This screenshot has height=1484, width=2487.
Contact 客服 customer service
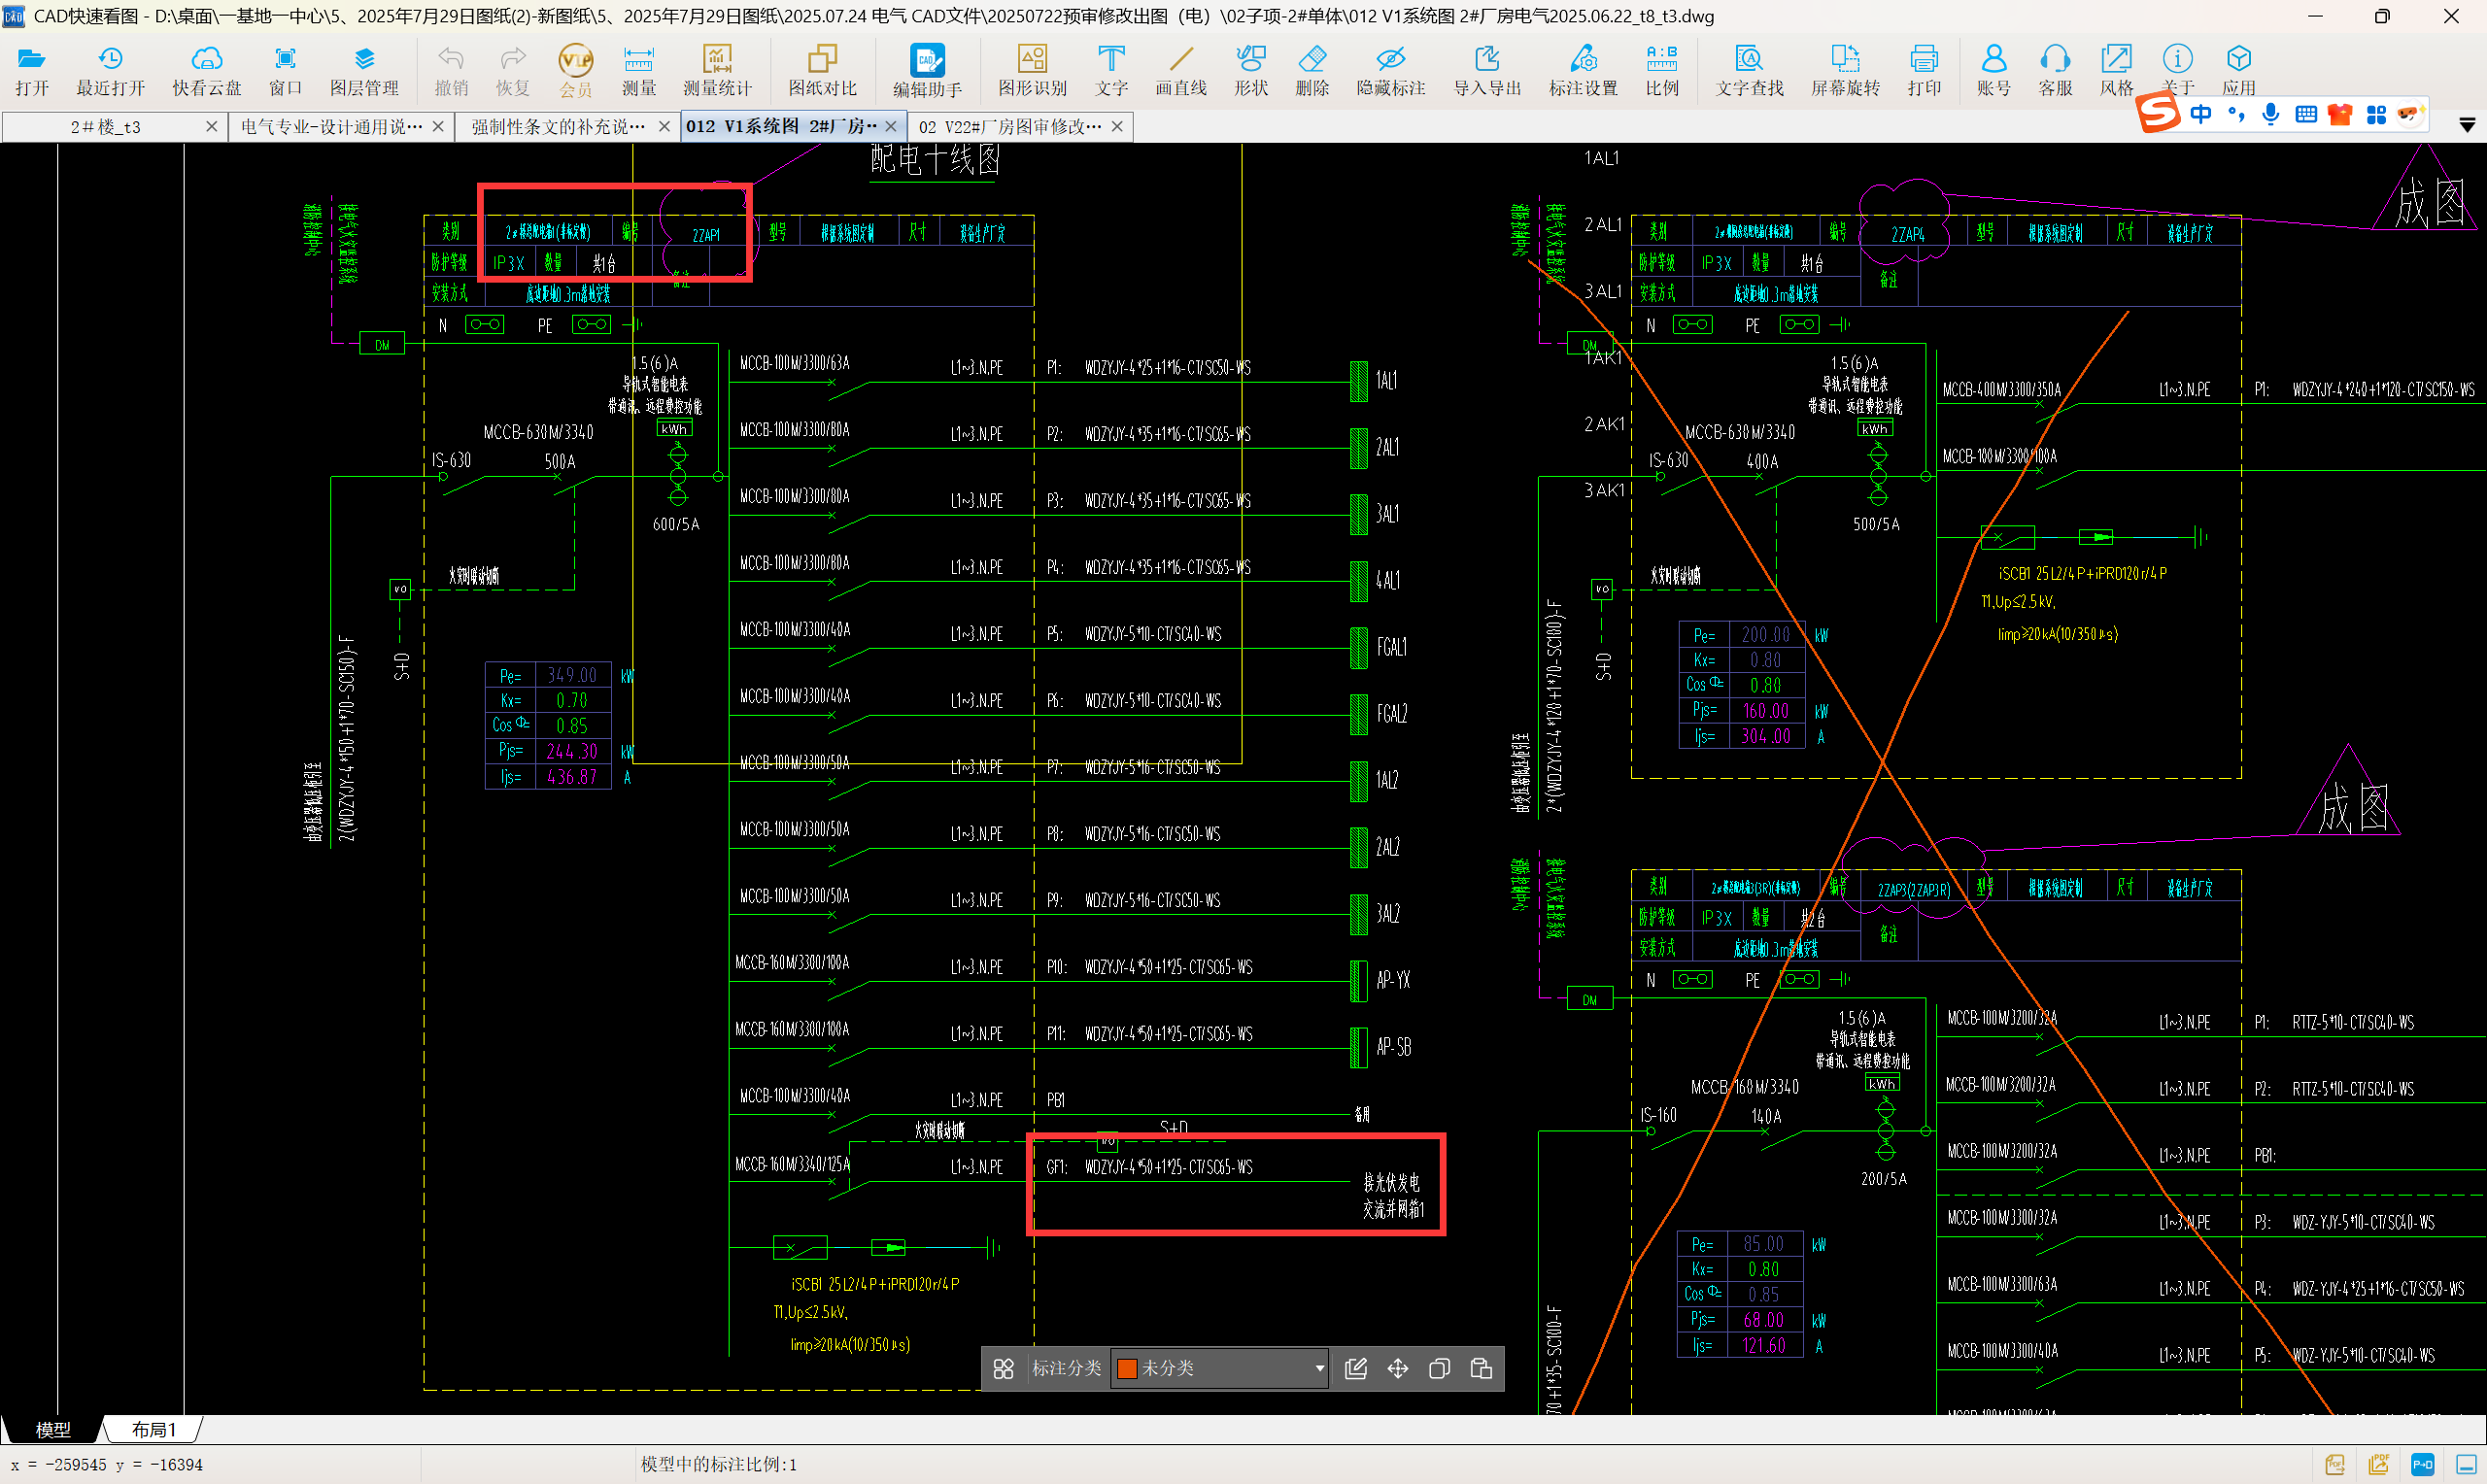coord(2055,70)
